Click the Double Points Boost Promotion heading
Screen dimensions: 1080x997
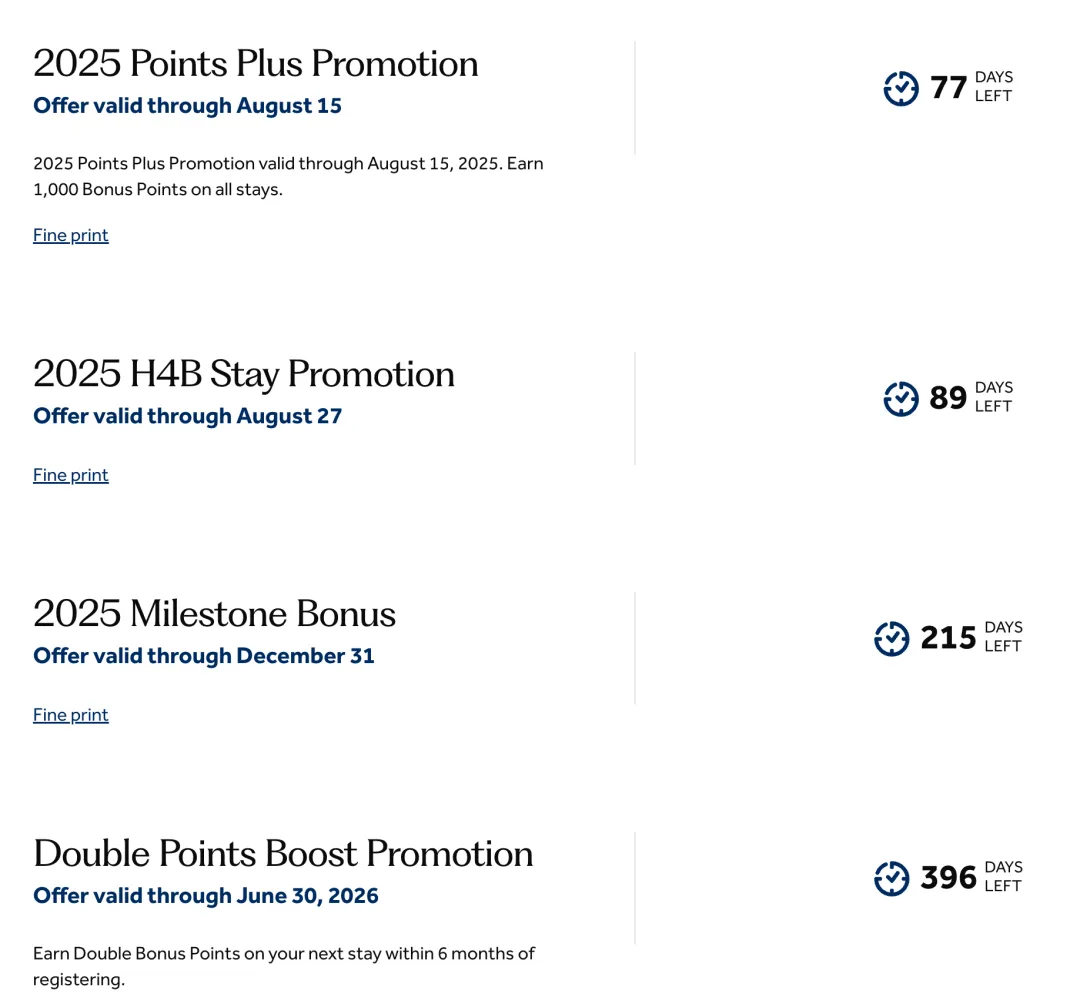coord(283,854)
